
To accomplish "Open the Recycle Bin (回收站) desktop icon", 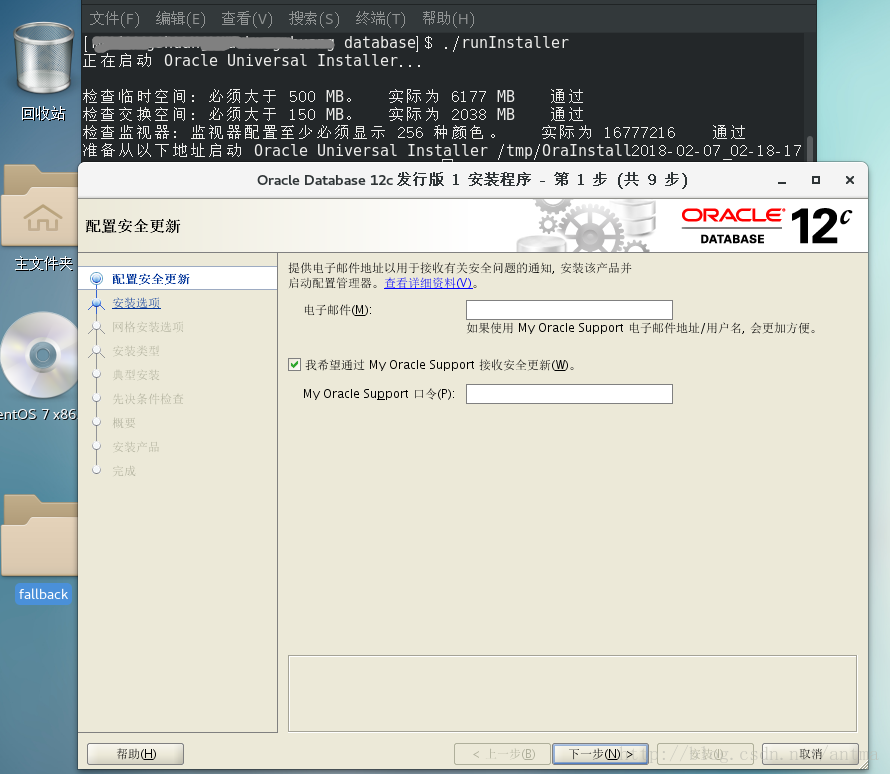I will (x=44, y=59).
